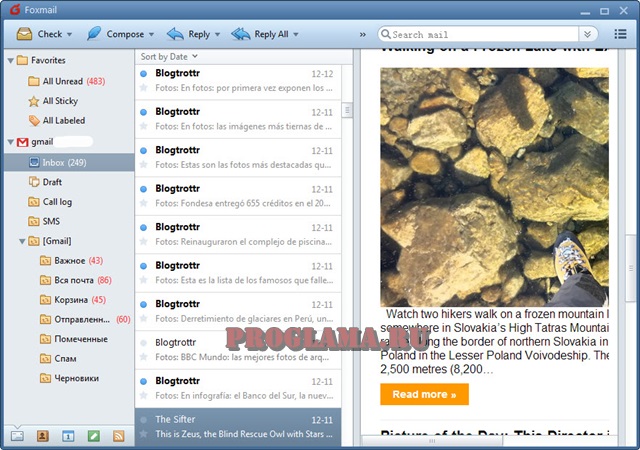
Task: Click the All Sticky star icon
Action: [x=33, y=101]
